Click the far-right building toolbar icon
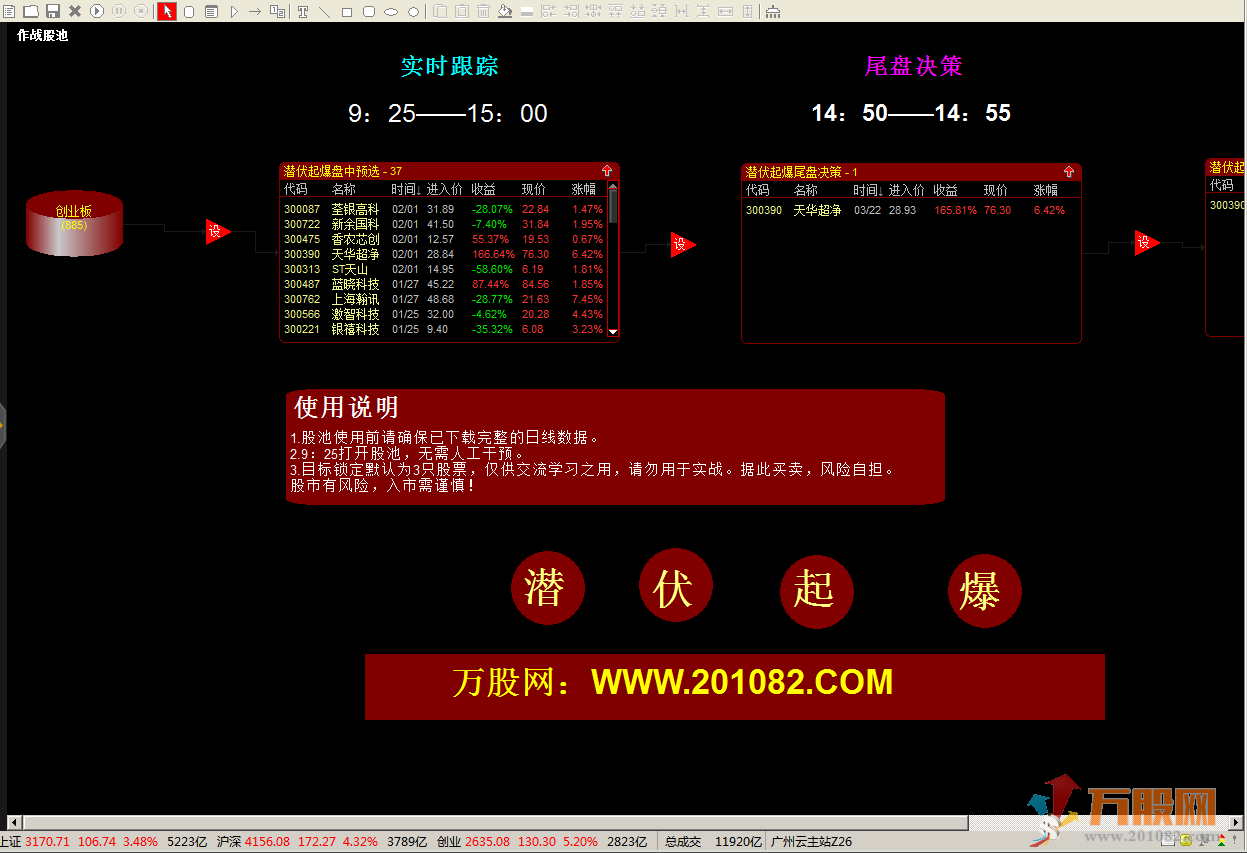 (x=773, y=11)
